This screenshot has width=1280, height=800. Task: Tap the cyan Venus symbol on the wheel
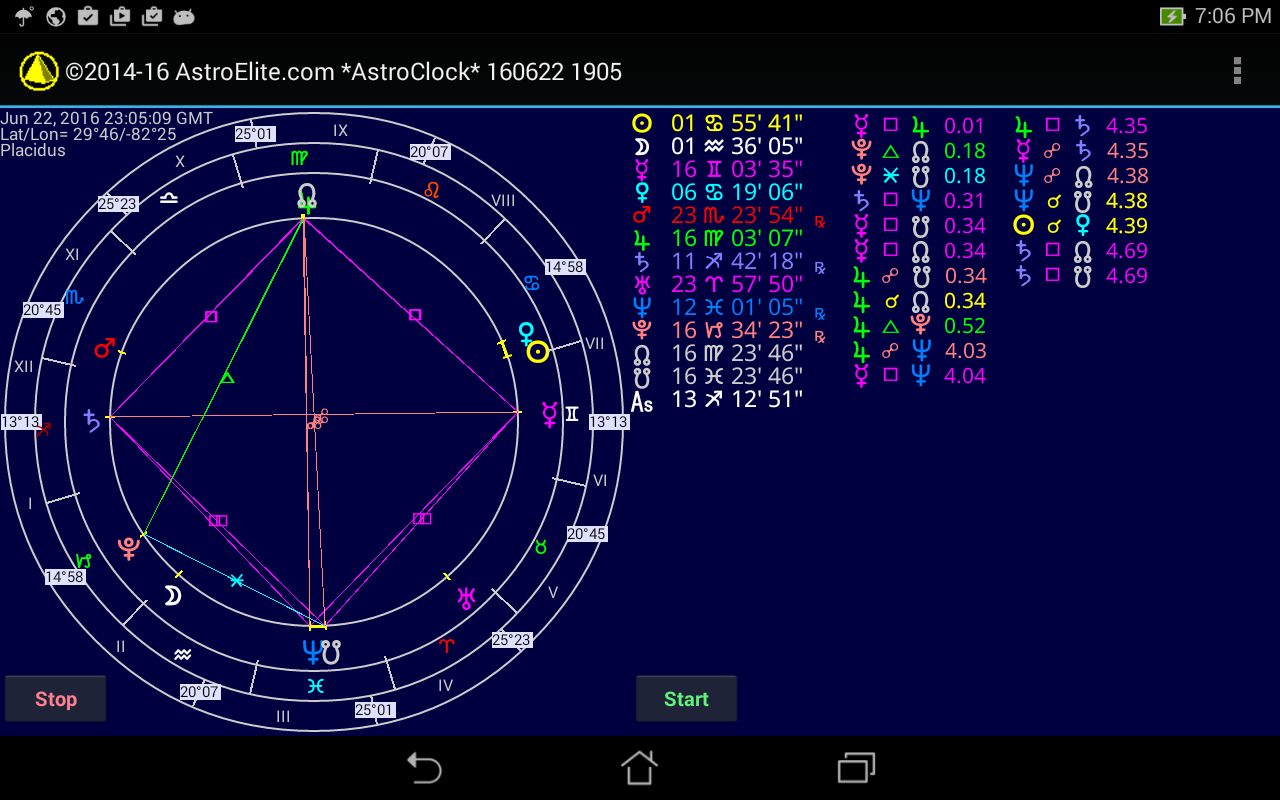[x=526, y=333]
